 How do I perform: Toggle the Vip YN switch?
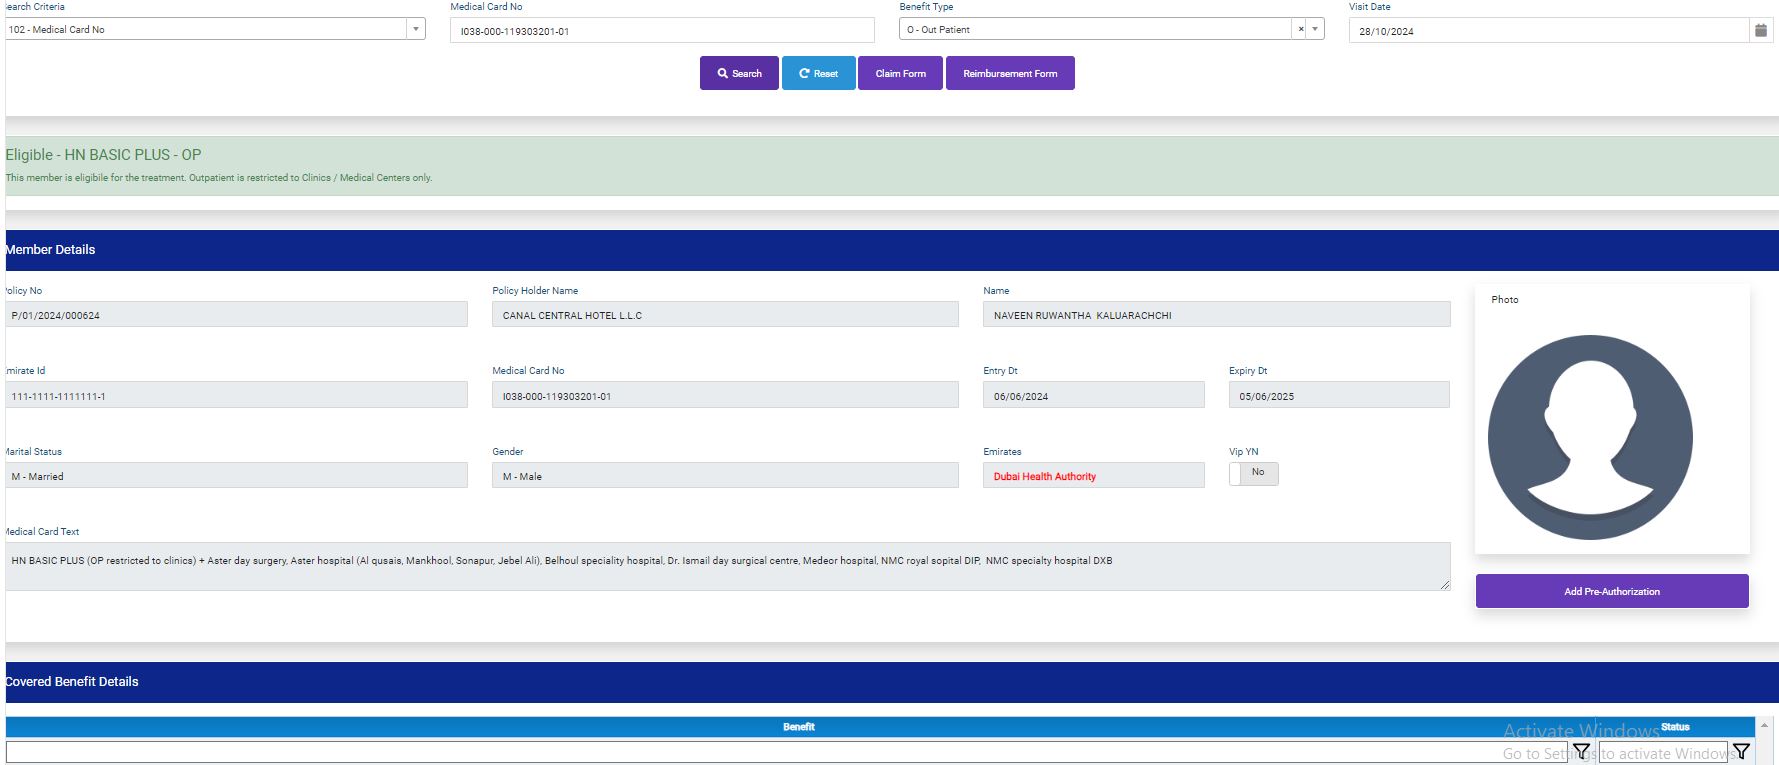[1253, 473]
